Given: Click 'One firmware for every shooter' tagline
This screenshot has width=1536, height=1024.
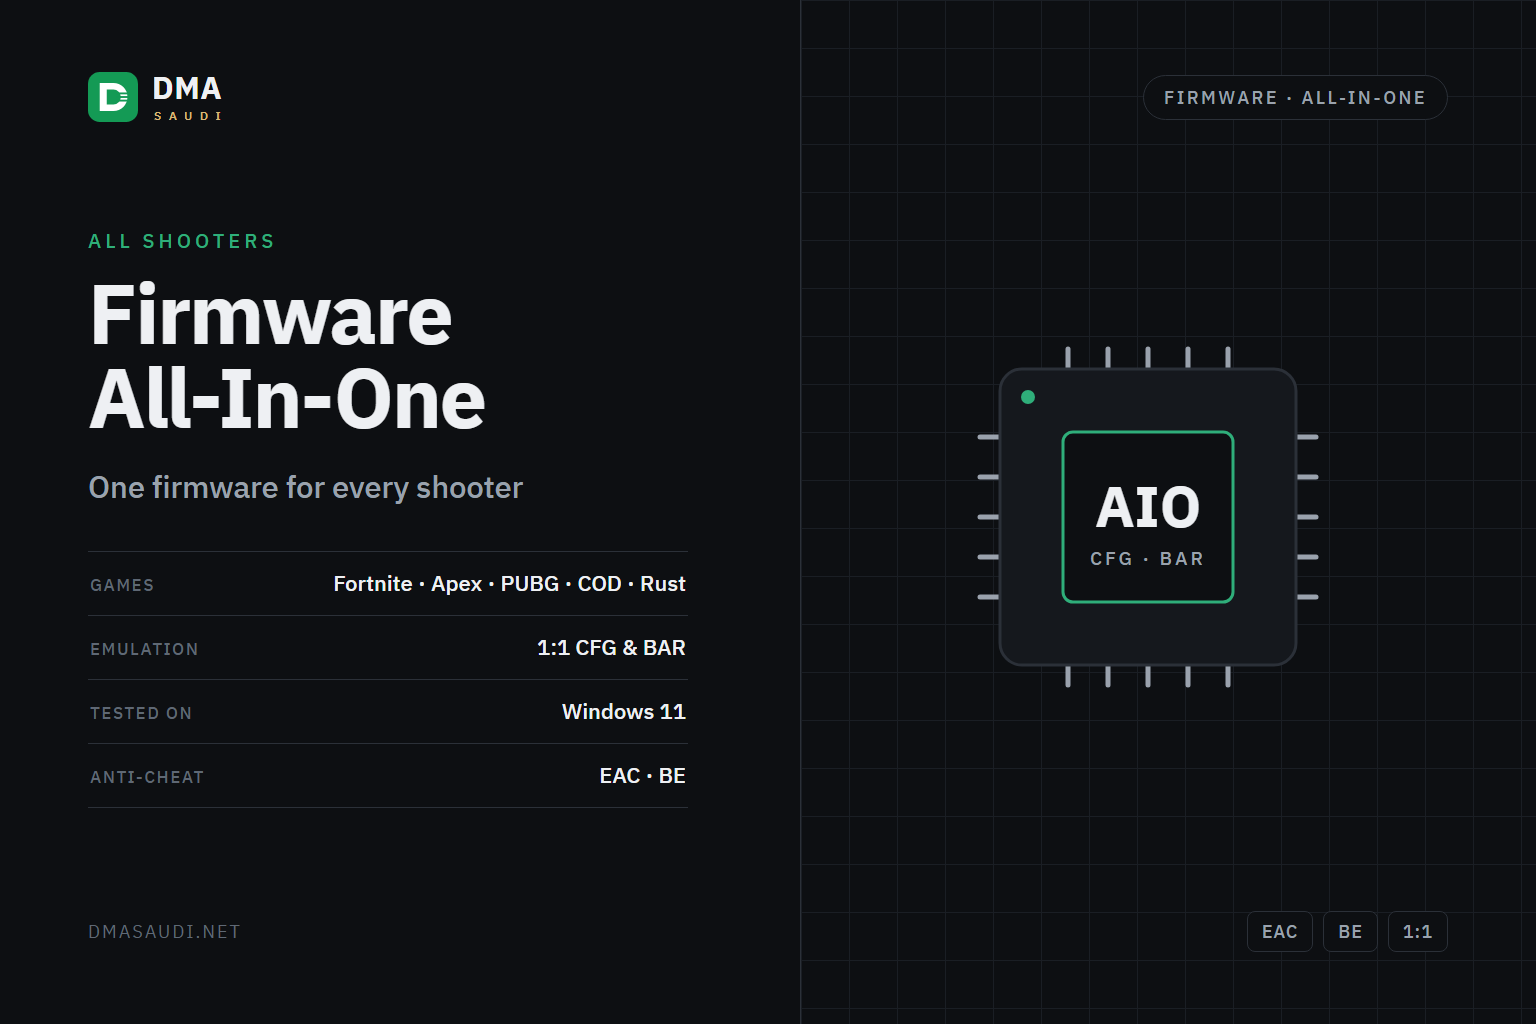Looking at the screenshot, I should 306,487.
